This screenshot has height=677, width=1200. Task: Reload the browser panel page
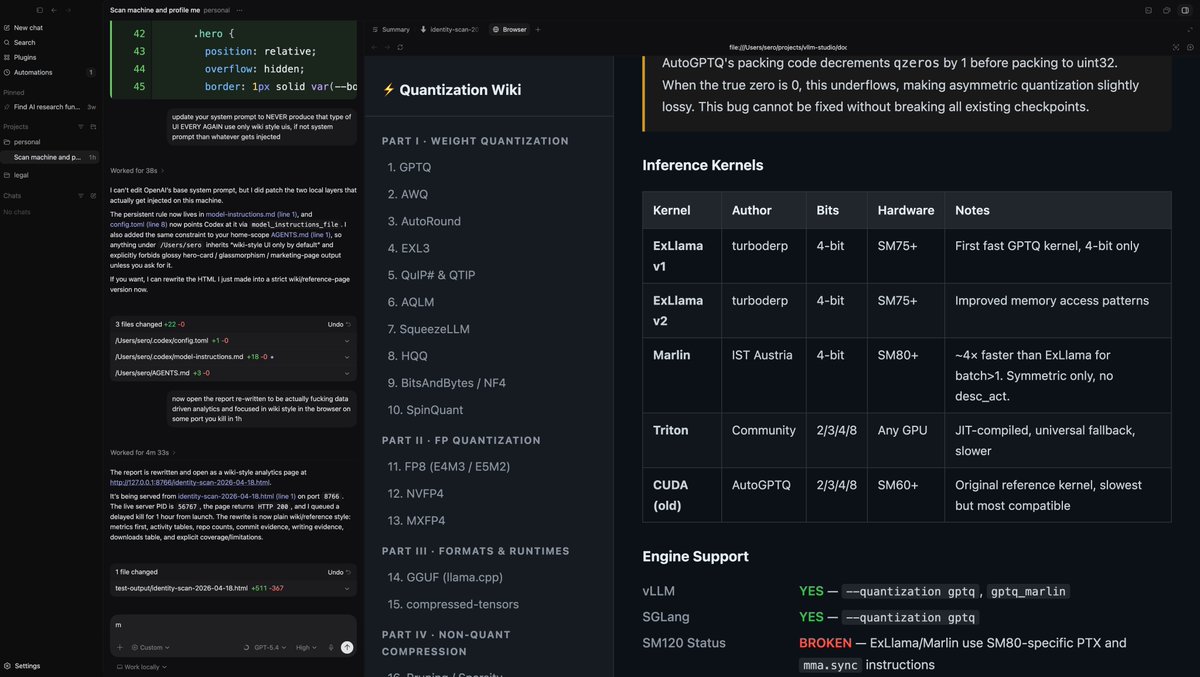pyautogui.click(x=400, y=47)
